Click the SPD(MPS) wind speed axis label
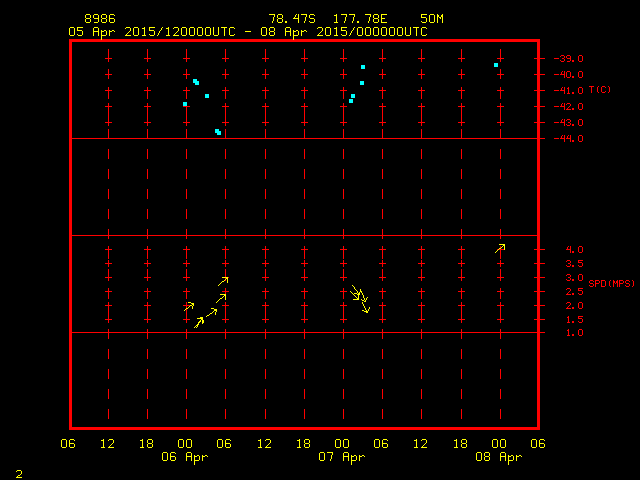640x480 pixels. (x=611, y=284)
